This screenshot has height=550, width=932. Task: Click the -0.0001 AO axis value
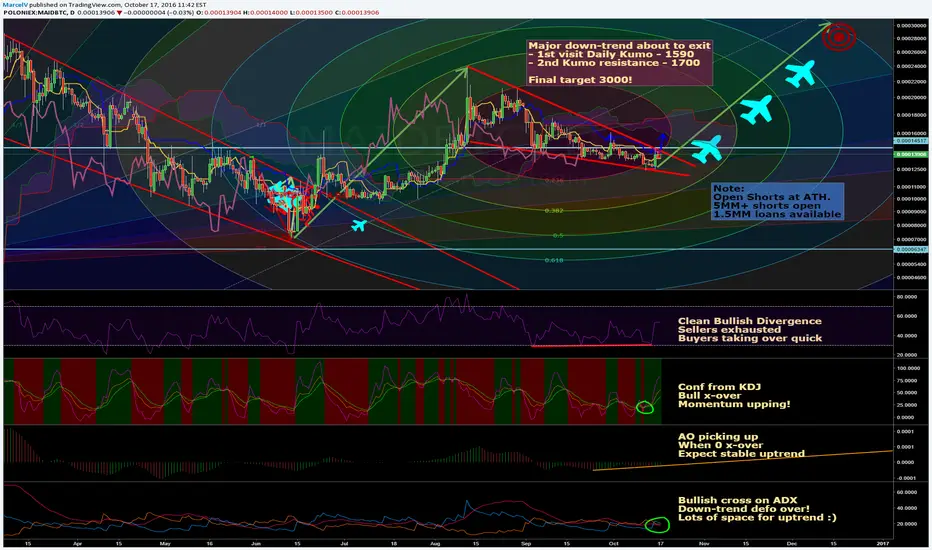[905, 477]
